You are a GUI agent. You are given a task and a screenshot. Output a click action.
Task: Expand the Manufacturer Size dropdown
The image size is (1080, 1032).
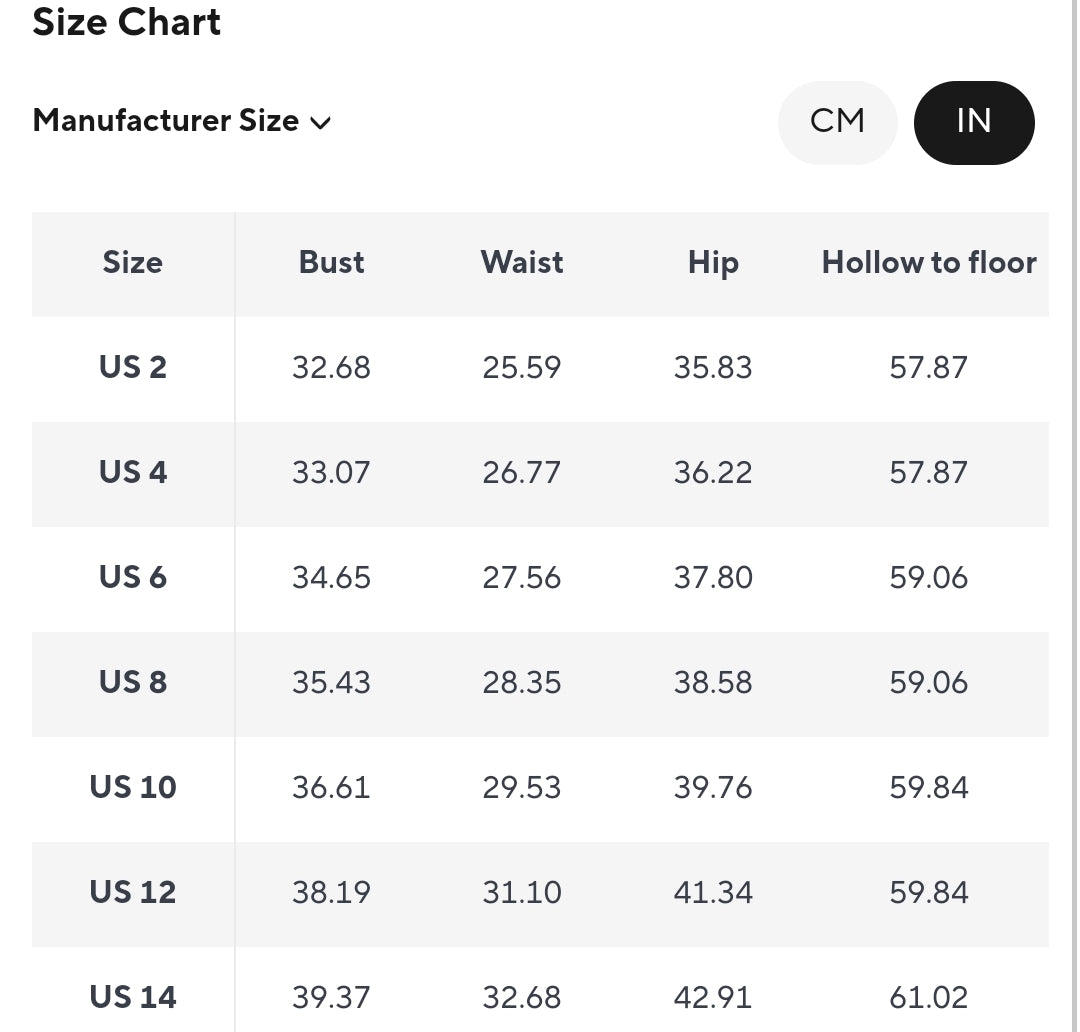(x=180, y=121)
